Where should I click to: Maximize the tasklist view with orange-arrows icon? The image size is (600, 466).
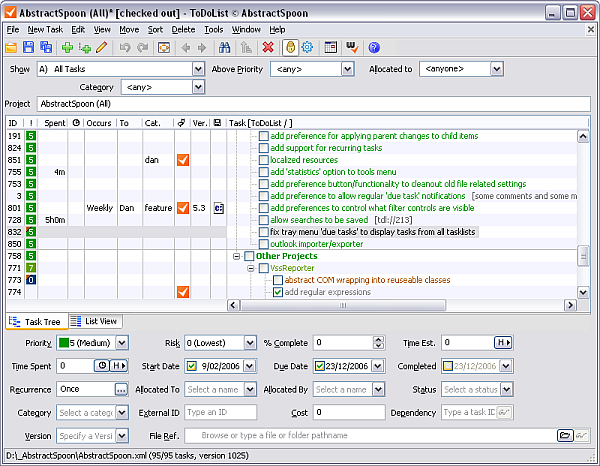pyautogui.click(x=164, y=47)
